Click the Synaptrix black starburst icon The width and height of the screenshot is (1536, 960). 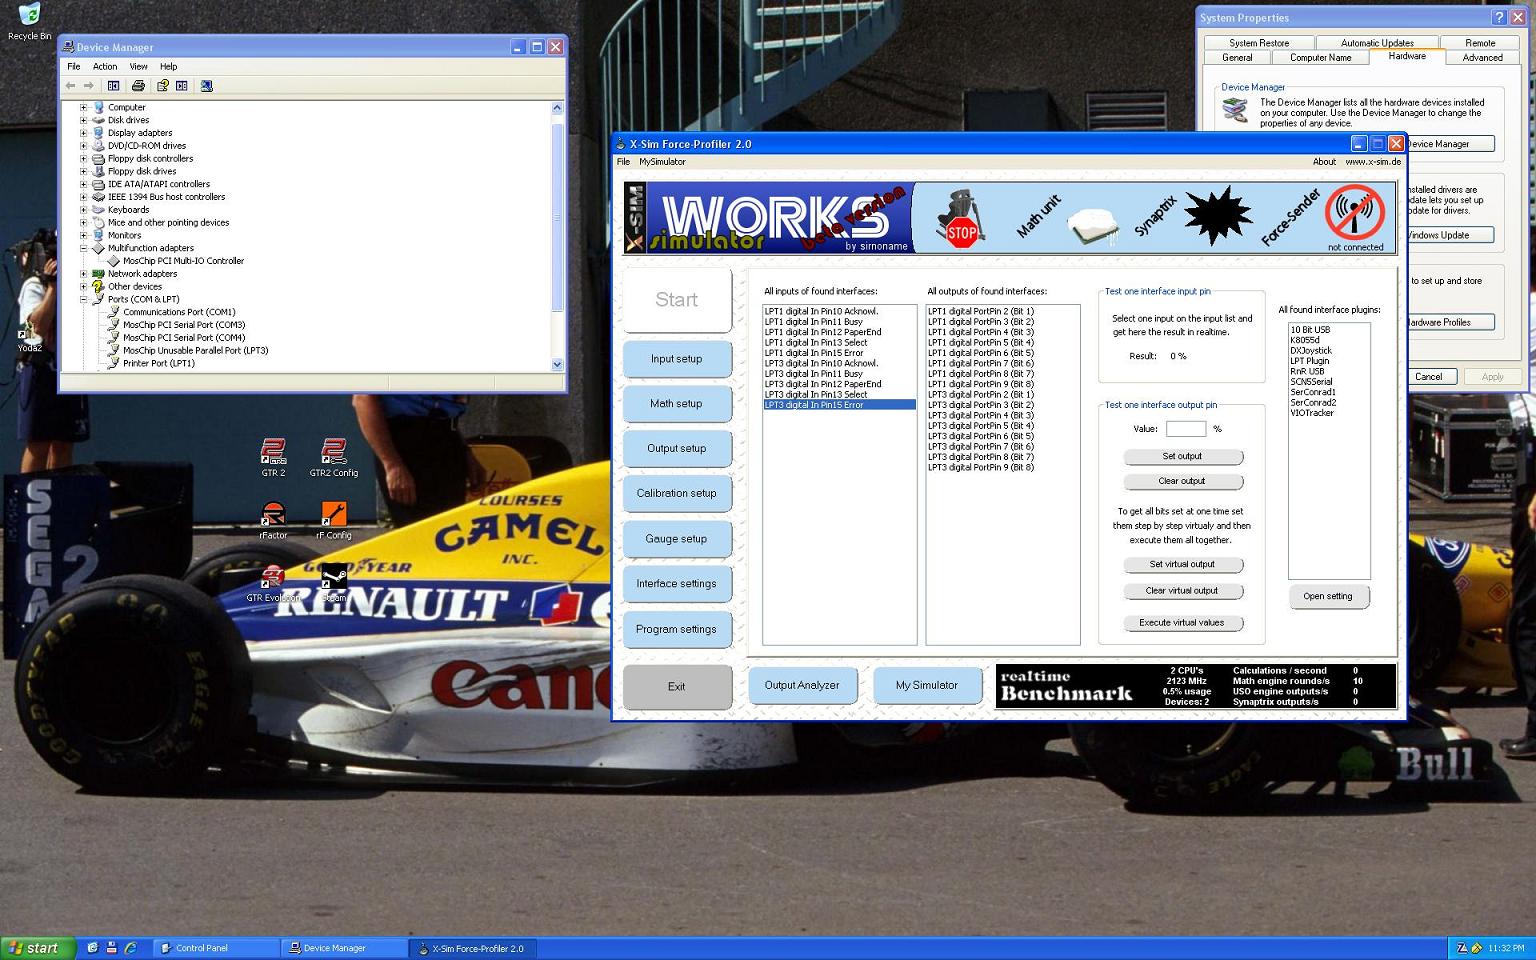pyautogui.click(x=1217, y=215)
